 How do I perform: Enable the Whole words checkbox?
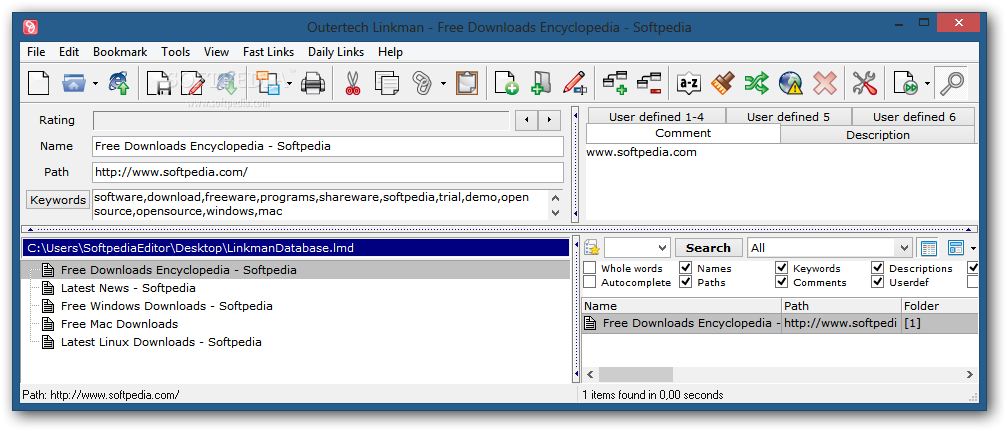click(x=590, y=268)
